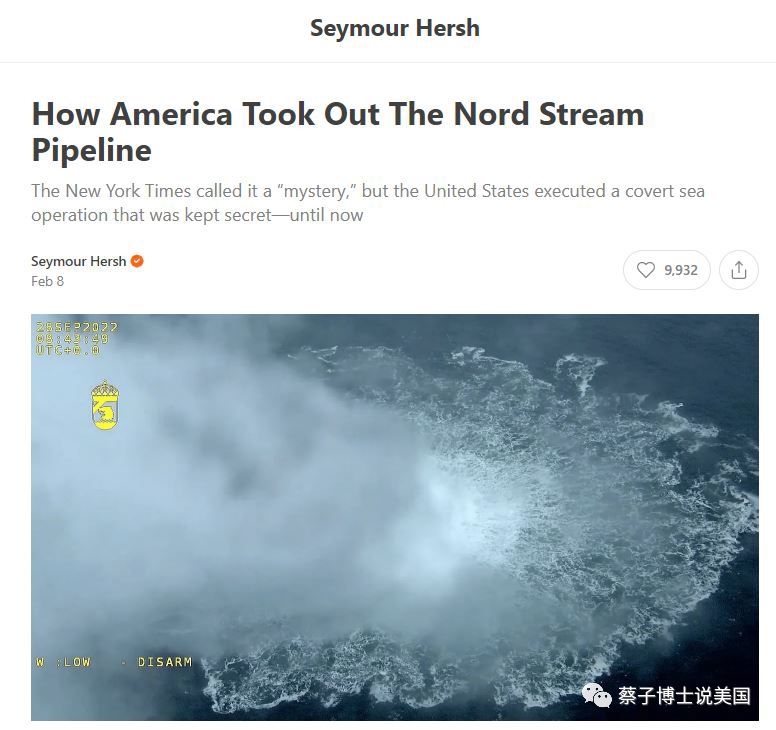776x730 pixels.
Task: Open the Nord Stream headline's first line
Action: [338, 114]
